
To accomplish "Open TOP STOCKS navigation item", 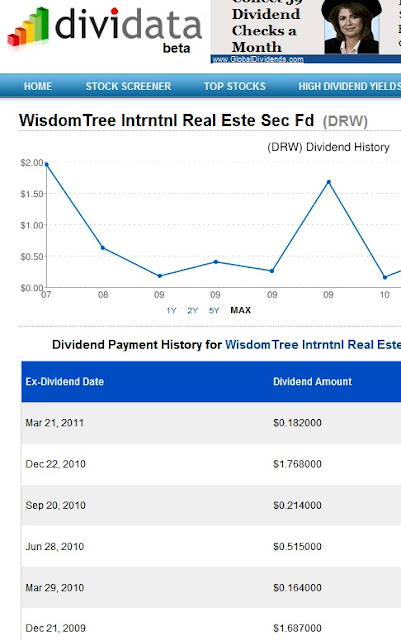I will point(235,86).
